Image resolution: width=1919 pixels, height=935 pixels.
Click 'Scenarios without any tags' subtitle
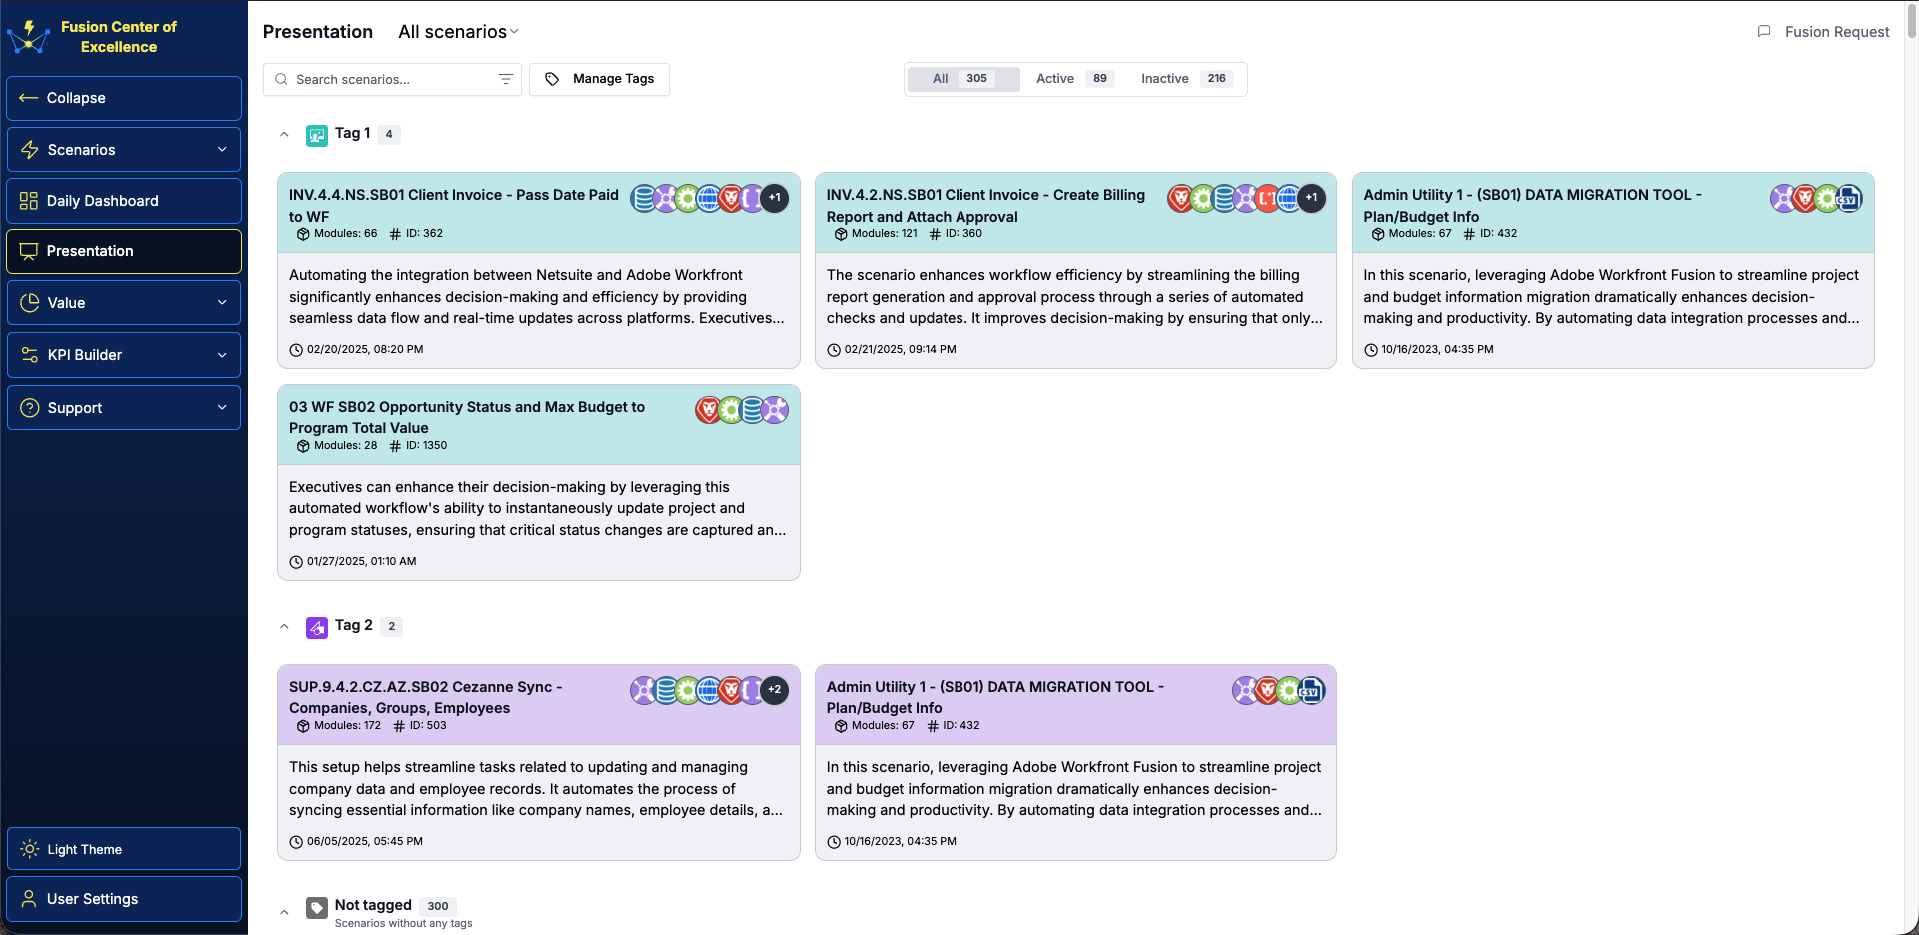click(404, 924)
